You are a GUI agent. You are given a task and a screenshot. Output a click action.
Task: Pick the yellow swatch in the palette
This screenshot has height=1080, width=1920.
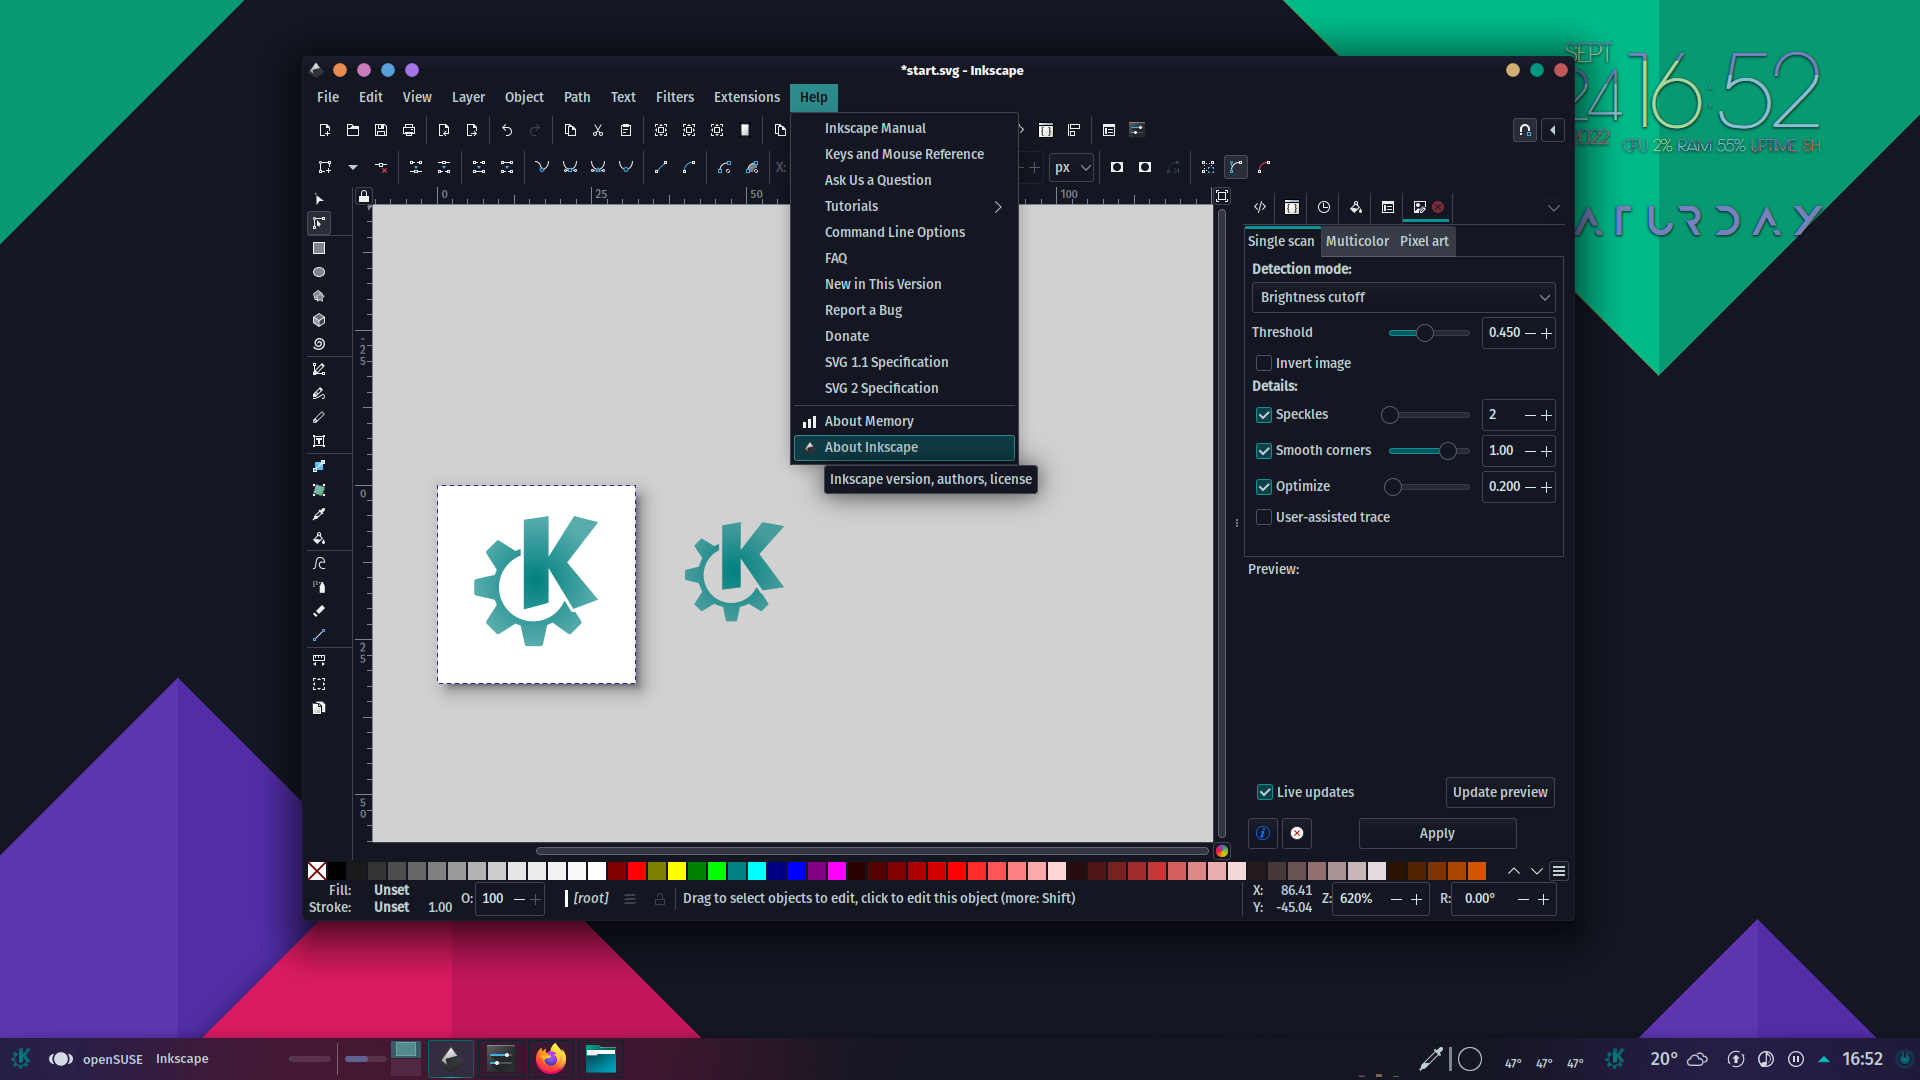pyautogui.click(x=677, y=871)
